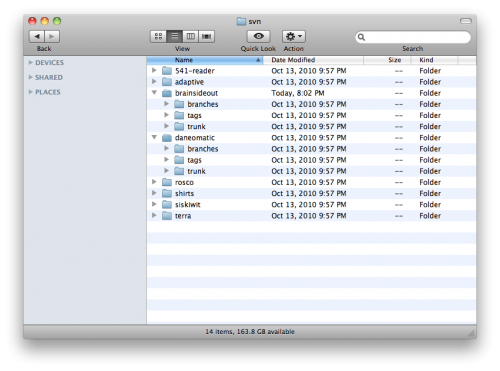
Task: Expand the DEVICES sidebar section
Action: (x=31, y=62)
